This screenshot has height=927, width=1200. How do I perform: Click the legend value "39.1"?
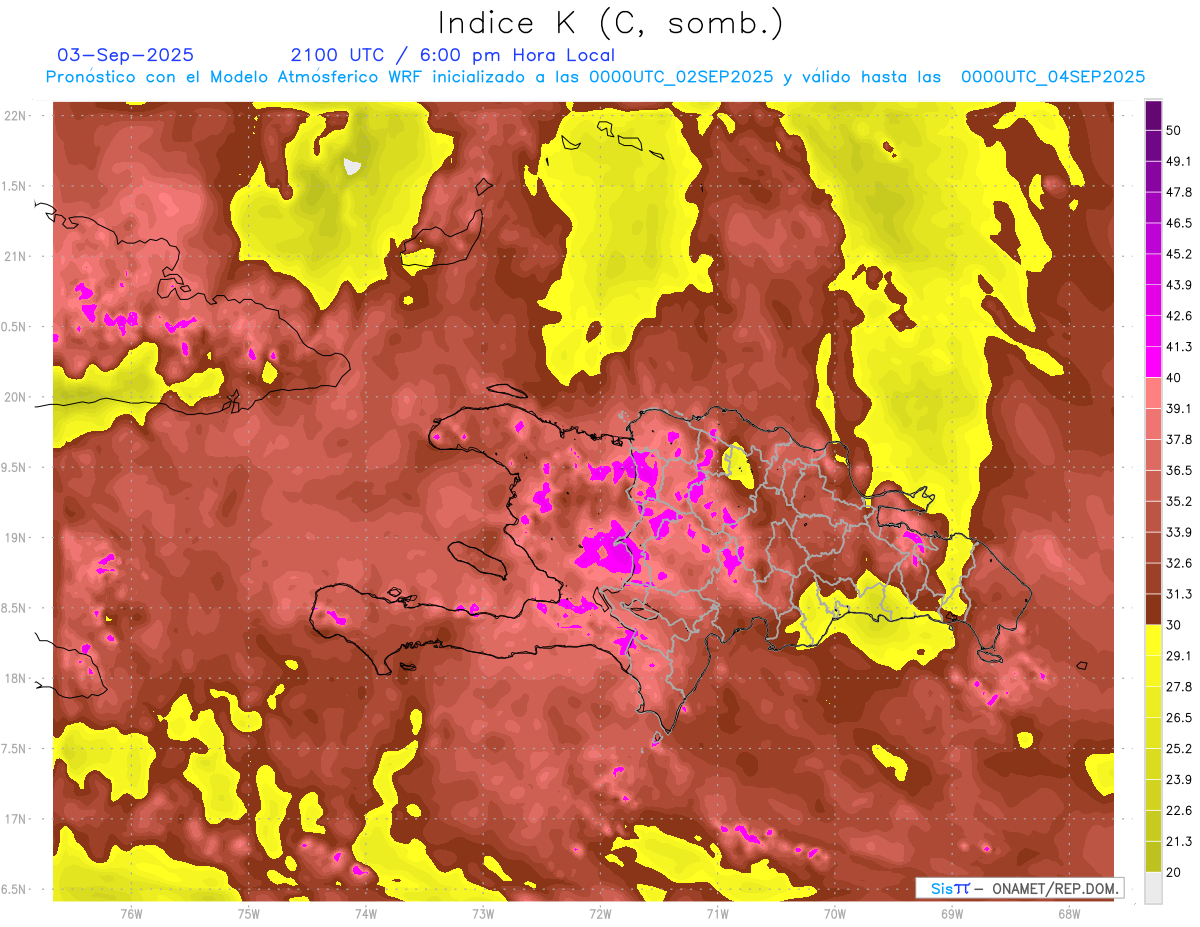[x=1177, y=408]
